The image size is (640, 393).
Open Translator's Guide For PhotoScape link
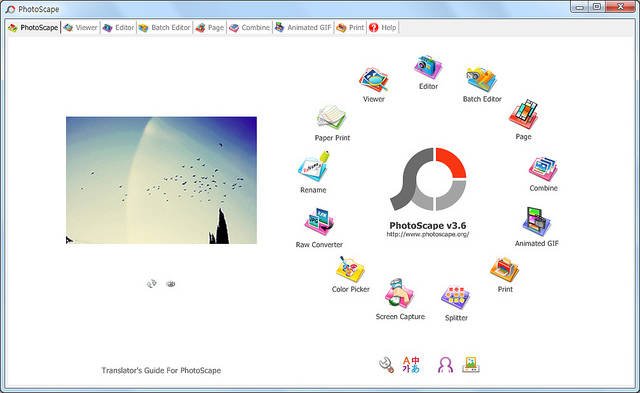coord(161,371)
